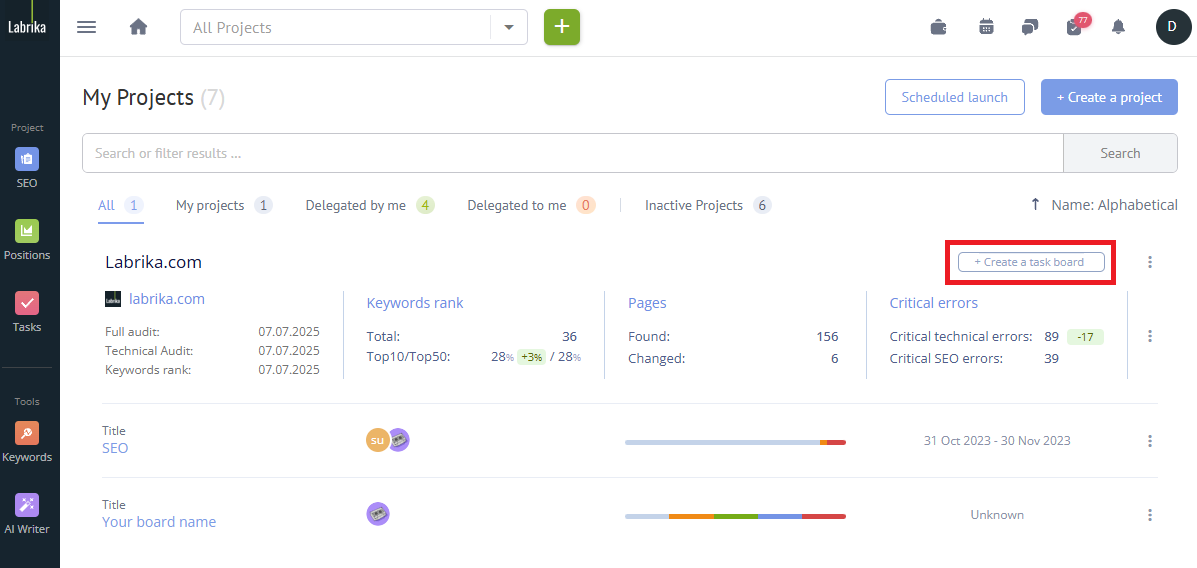Open the chat messages icon

[x=1029, y=27]
